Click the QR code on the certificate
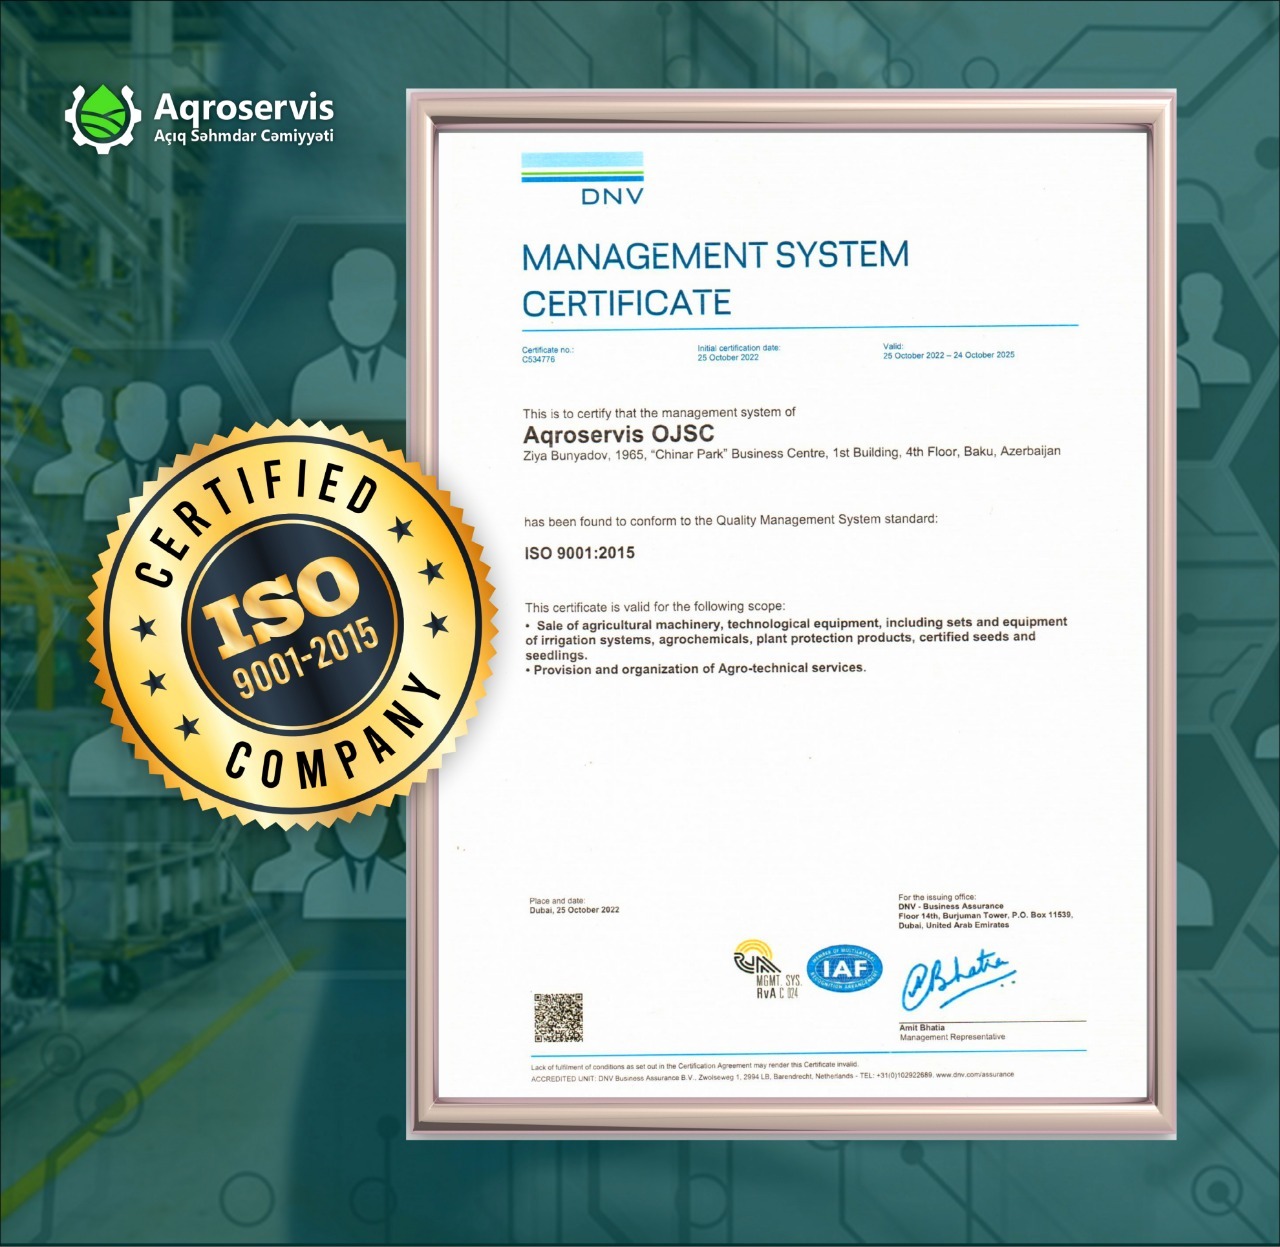 click(558, 1018)
